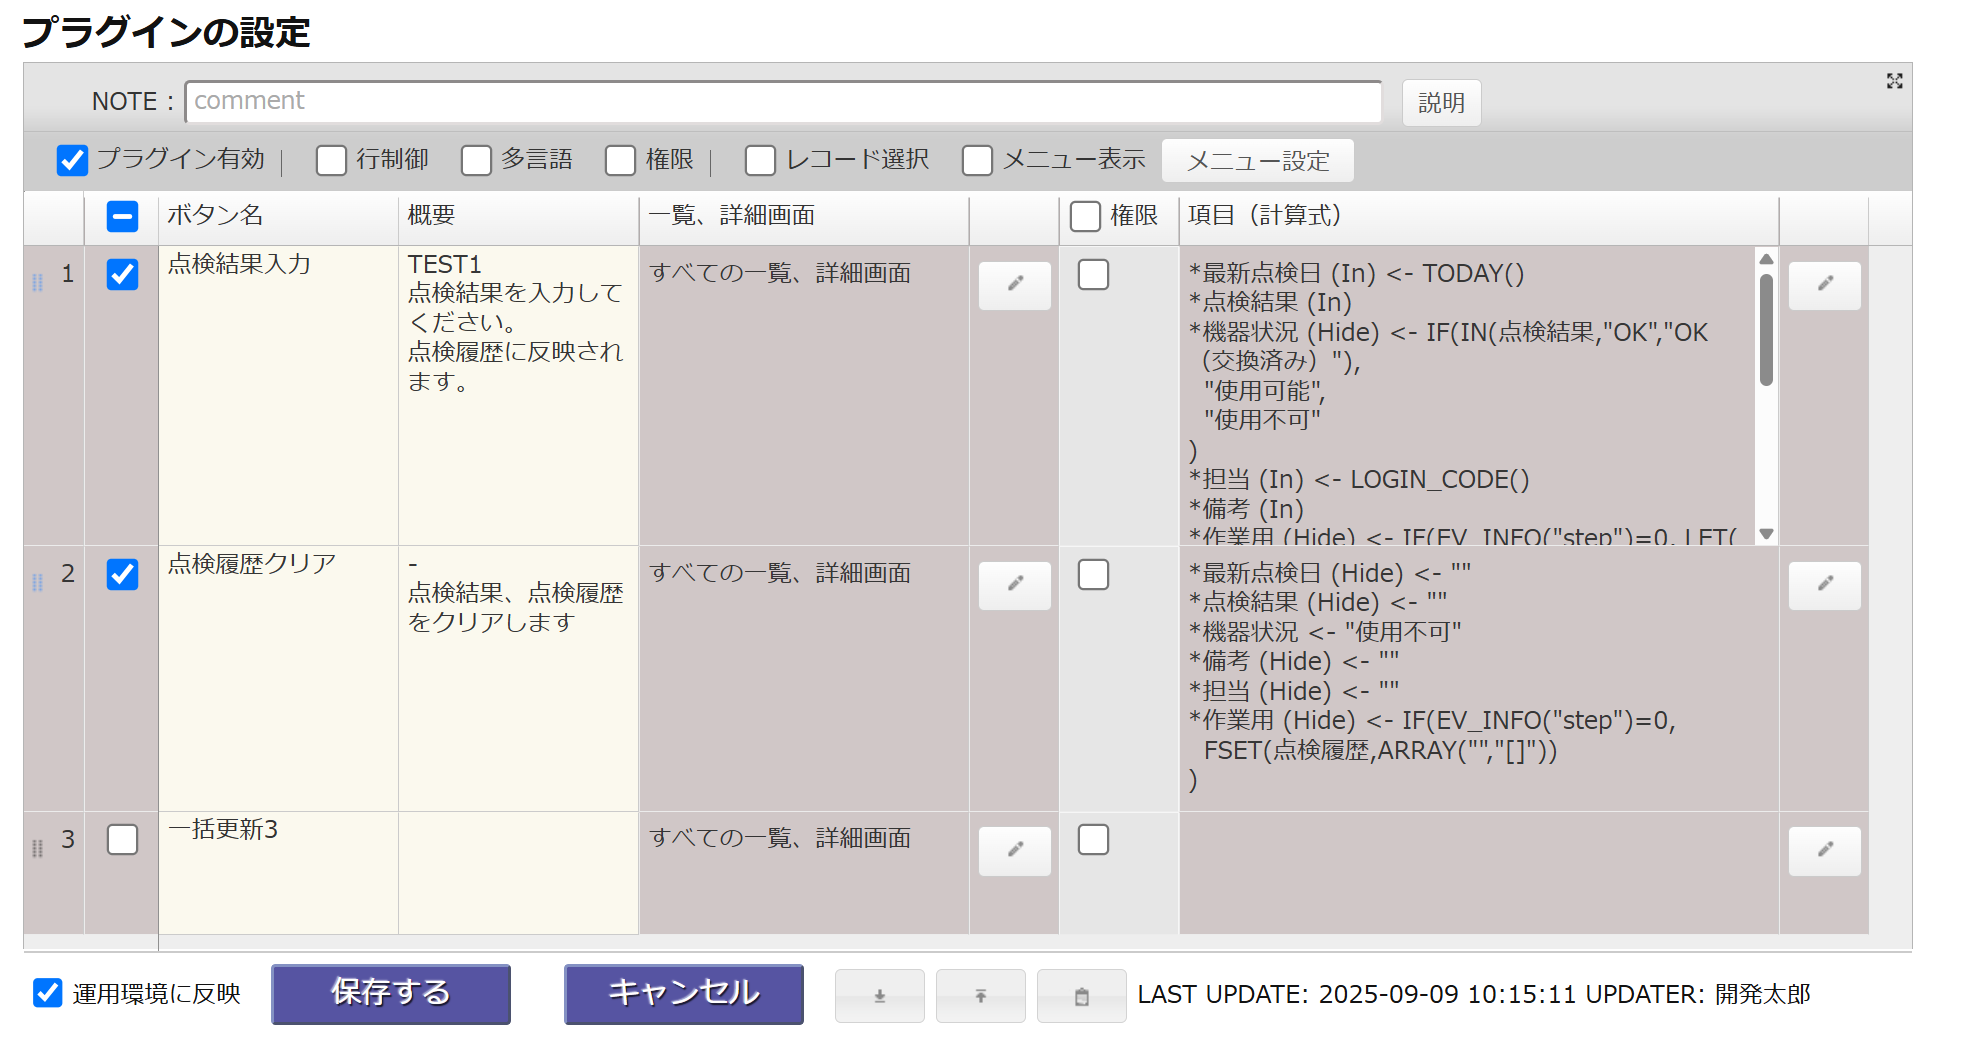Click the clipboard paste icon button
This screenshot has width=1984, height=1058.
pyautogui.click(x=1081, y=996)
